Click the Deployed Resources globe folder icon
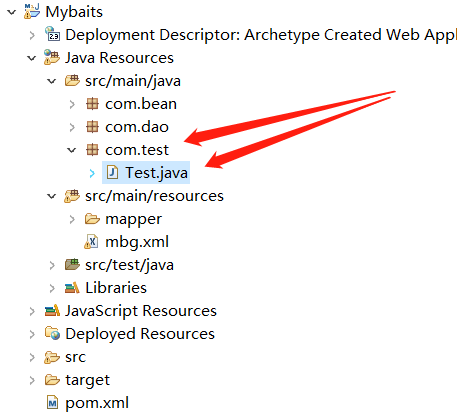The width and height of the screenshot is (457, 417). (52, 333)
